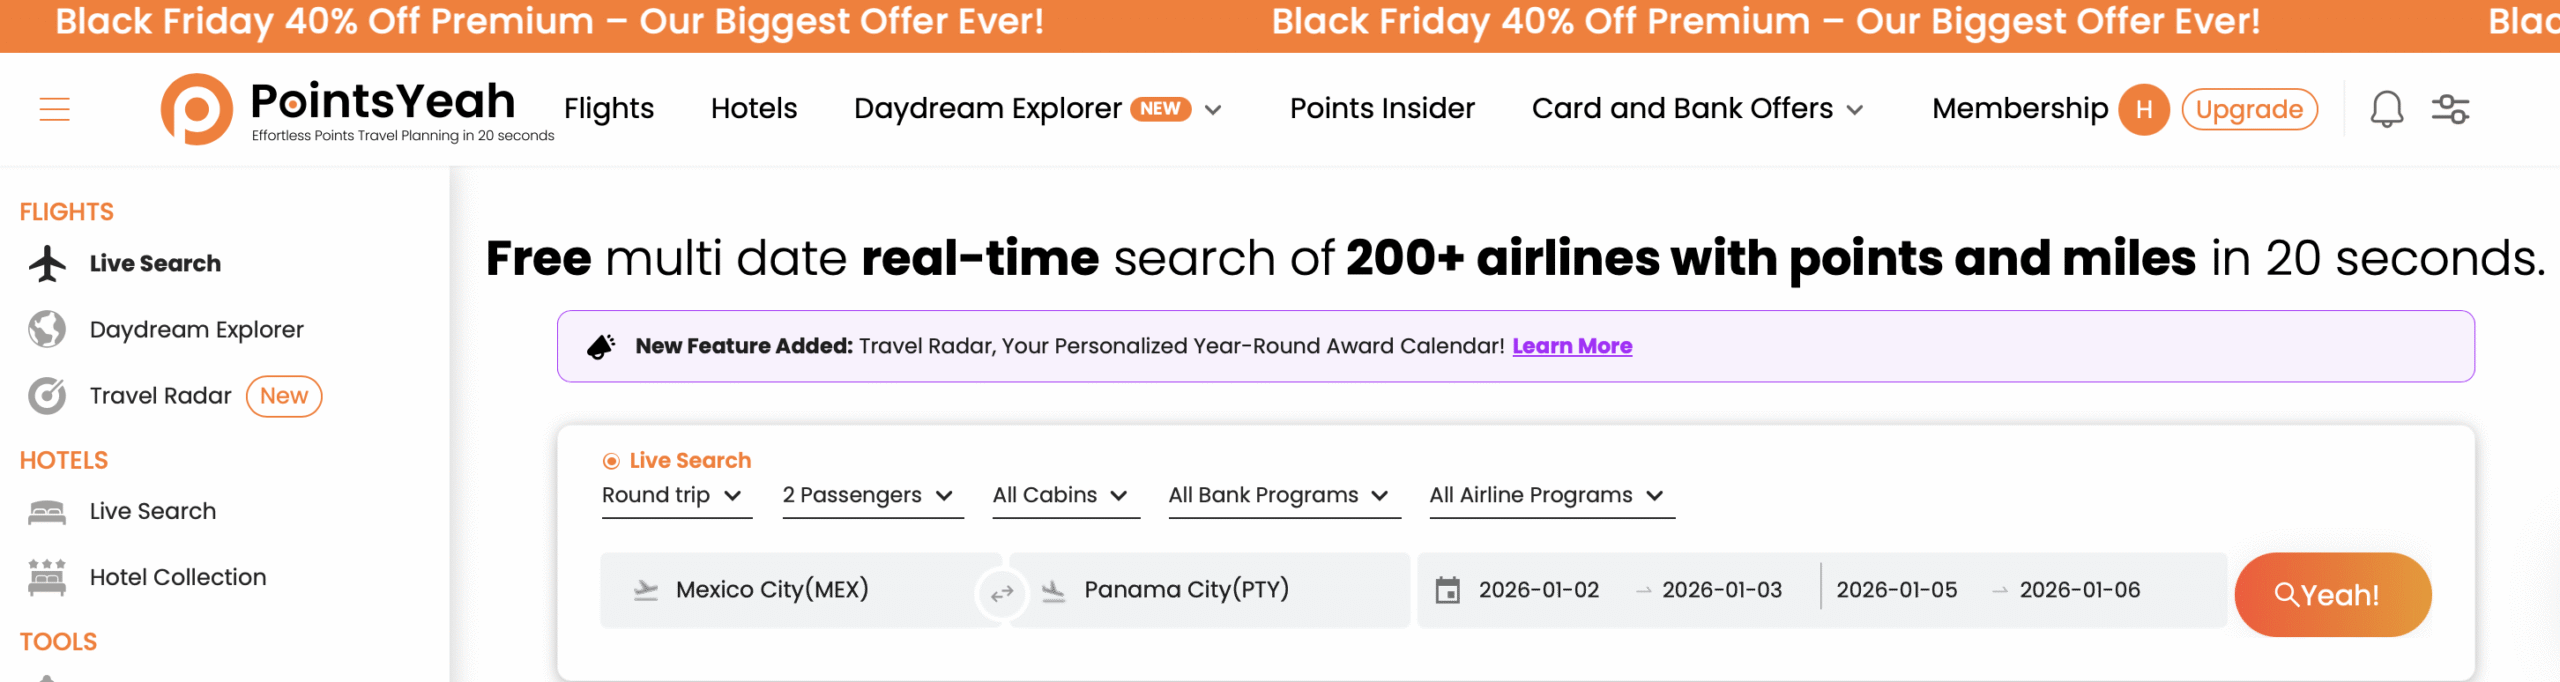2560x682 pixels.
Task: Click the PointsYeah logo
Action: 196,108
